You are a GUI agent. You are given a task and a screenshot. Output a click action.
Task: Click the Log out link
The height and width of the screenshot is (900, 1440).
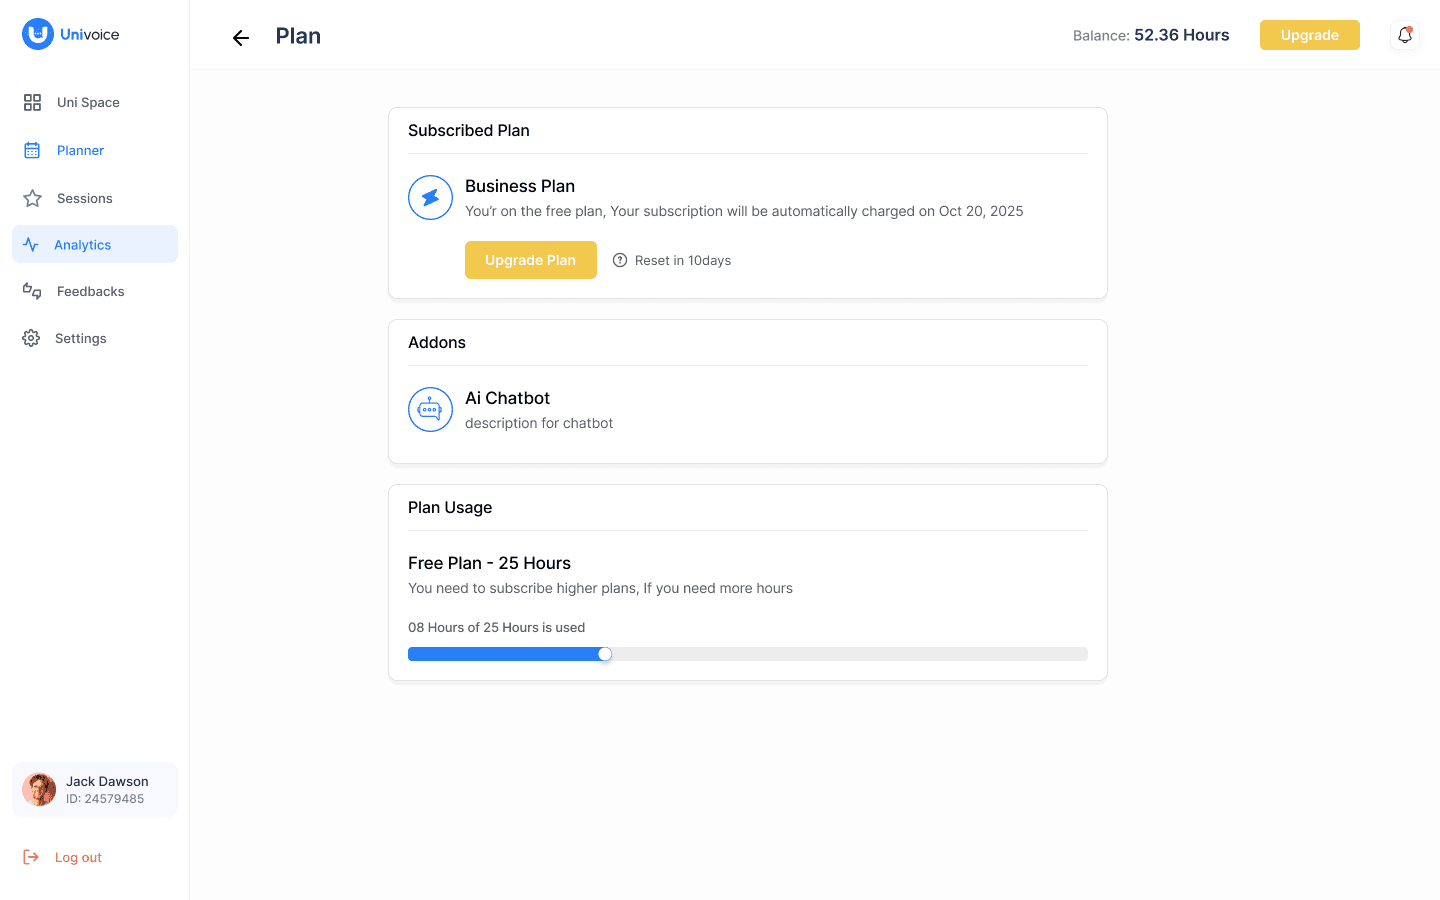(x=78, y=857)
